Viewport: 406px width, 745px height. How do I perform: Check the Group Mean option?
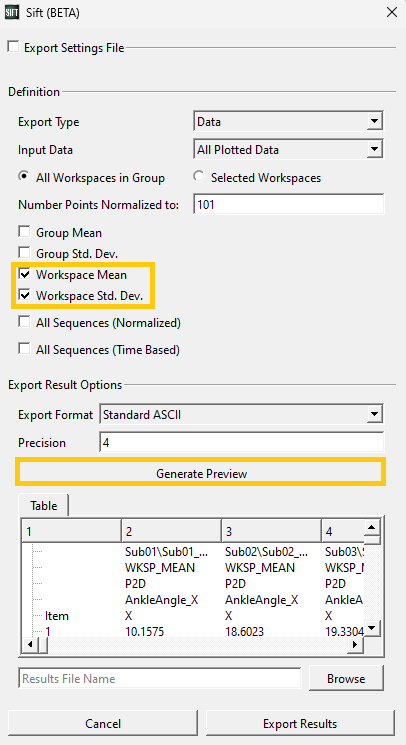coord(24,232)
